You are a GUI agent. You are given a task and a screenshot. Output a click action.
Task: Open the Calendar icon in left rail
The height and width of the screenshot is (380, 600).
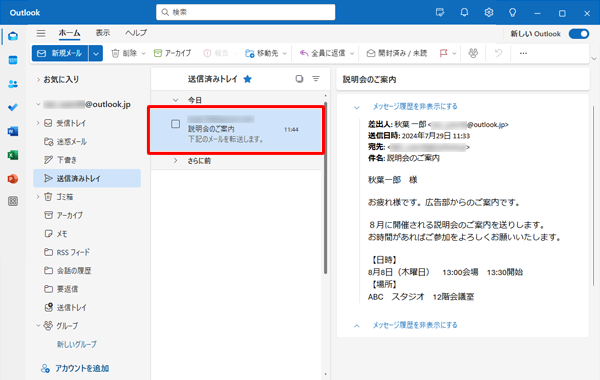click(13, 60)
